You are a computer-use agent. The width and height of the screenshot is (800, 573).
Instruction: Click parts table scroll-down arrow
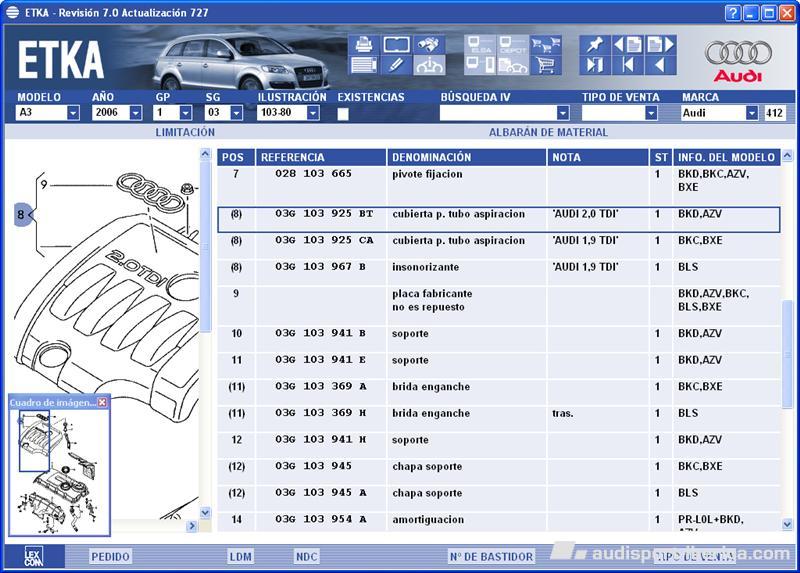(x=787, y=524)
